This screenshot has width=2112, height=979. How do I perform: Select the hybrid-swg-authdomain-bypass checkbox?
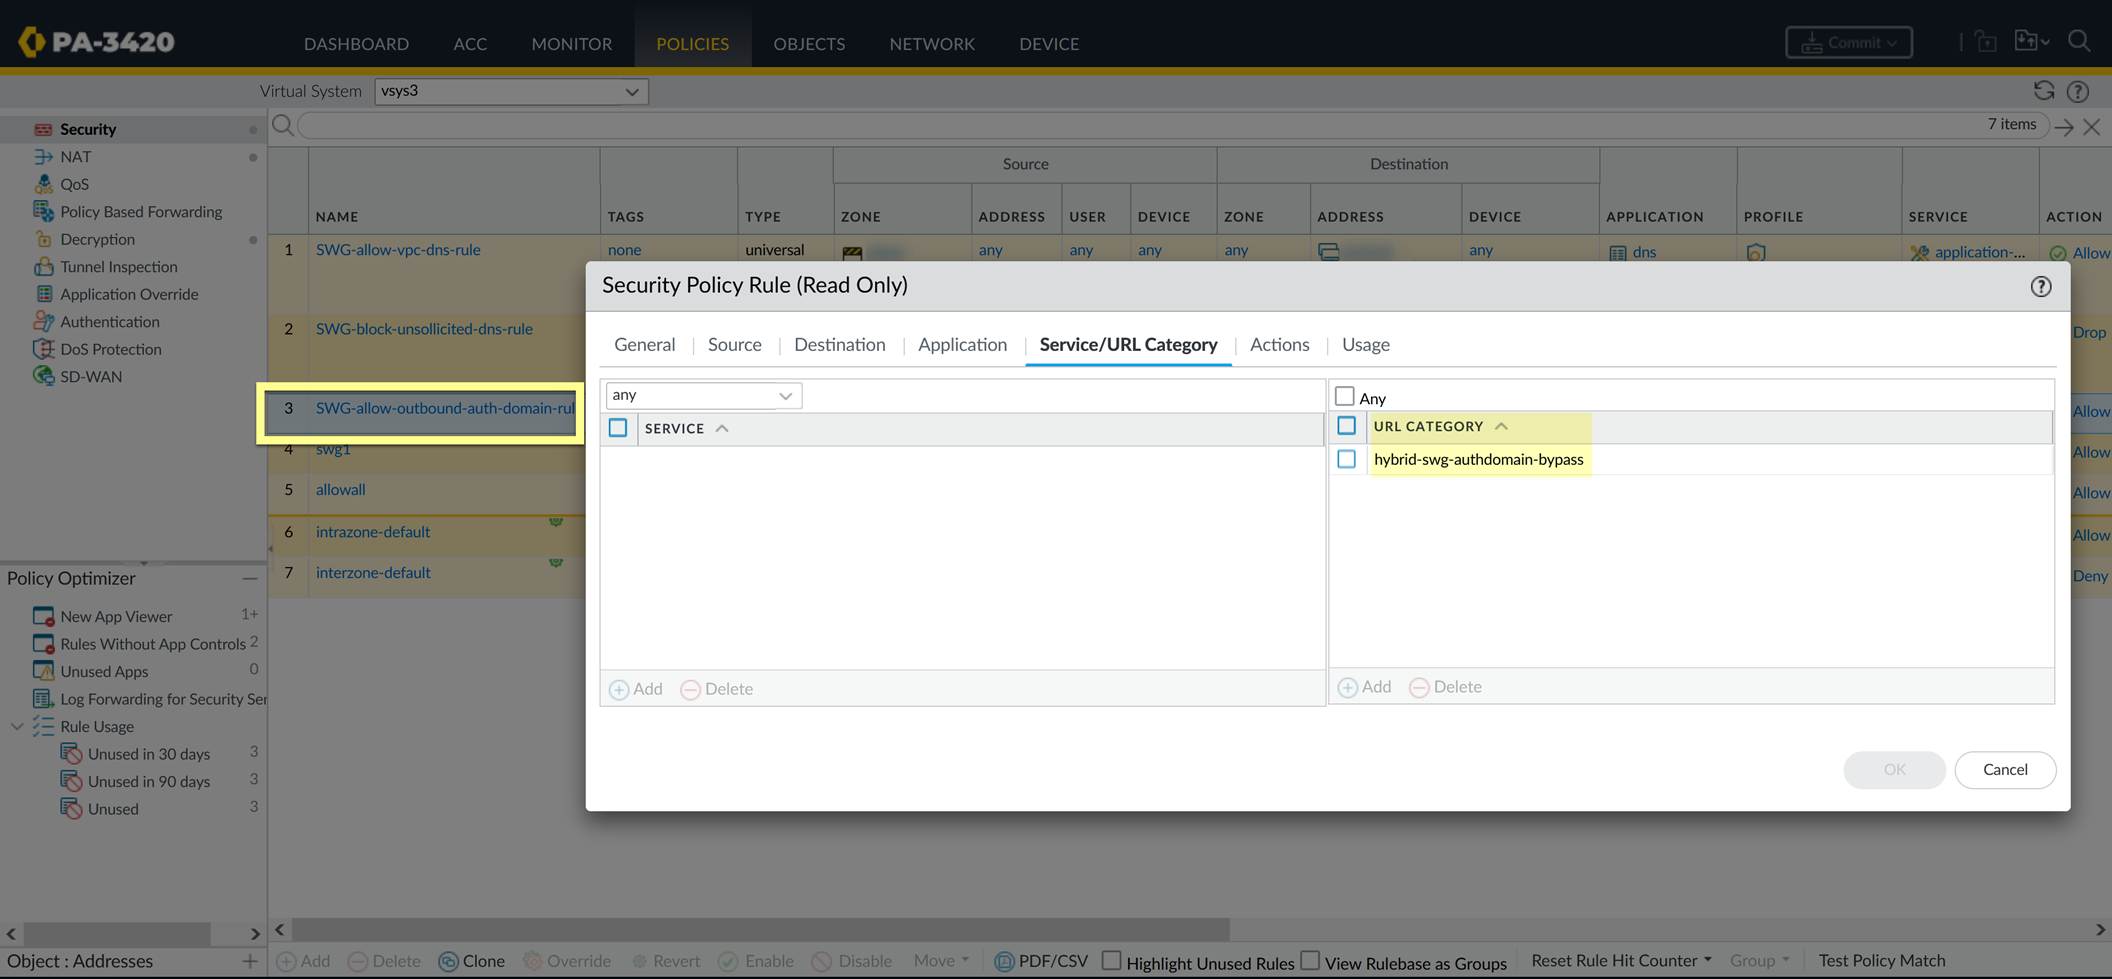(1347, 459)
